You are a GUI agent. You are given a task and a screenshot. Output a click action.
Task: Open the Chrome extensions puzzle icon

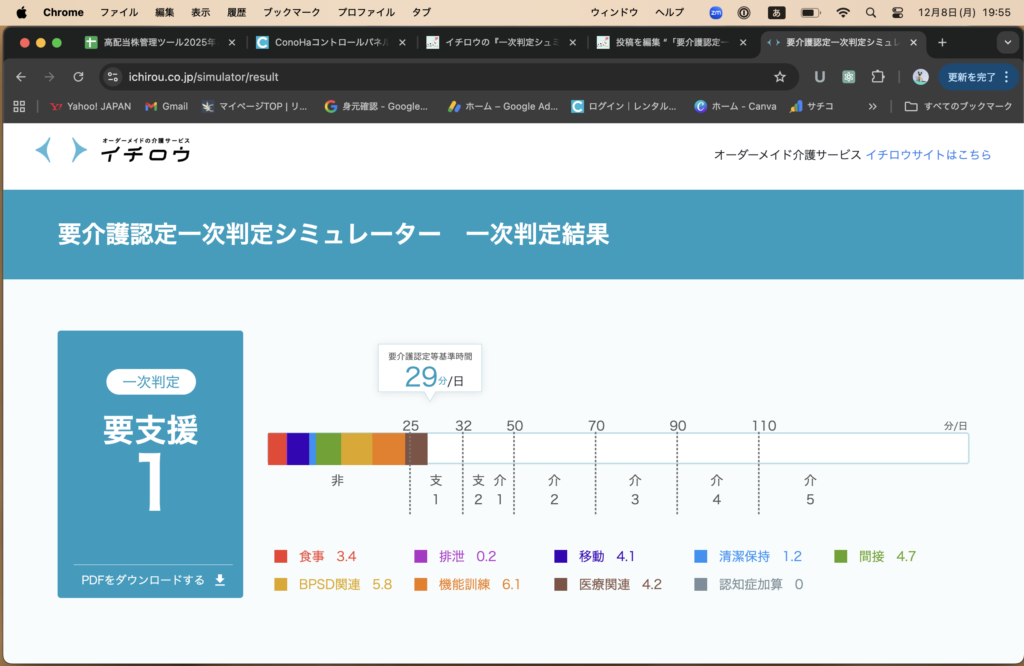coord(878,77)
